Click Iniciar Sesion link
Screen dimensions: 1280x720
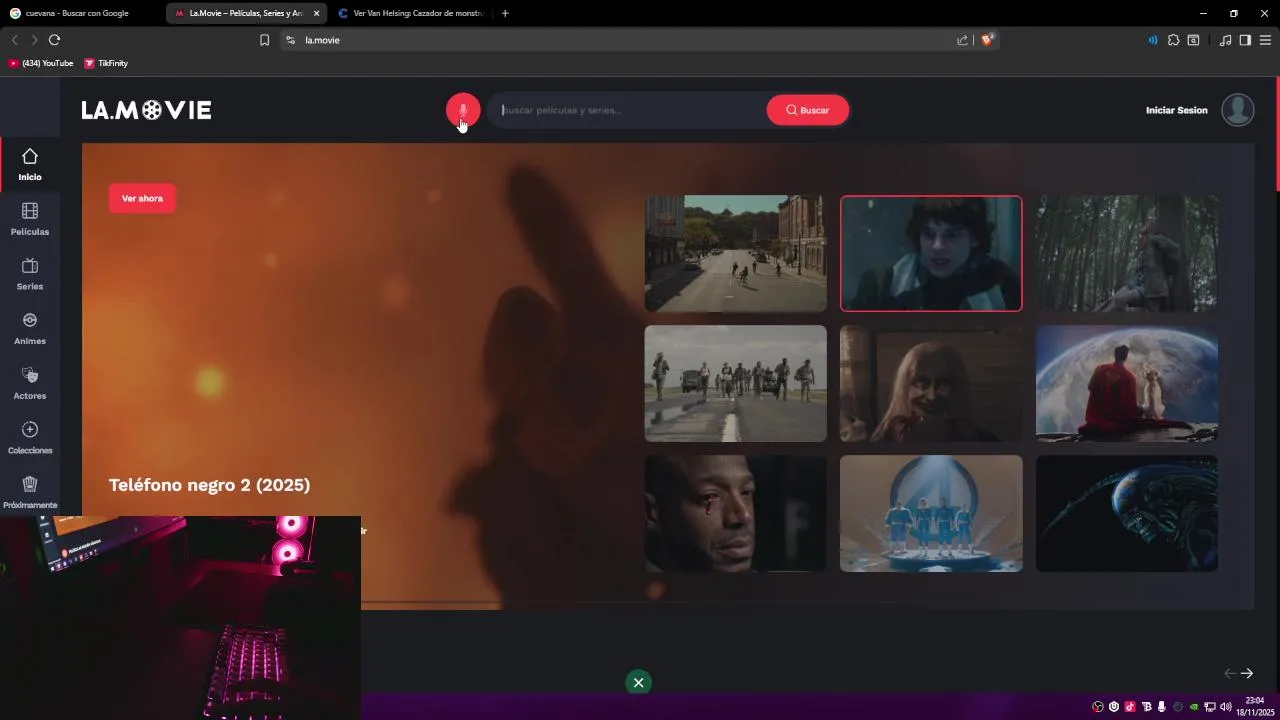click(1177, 110)
